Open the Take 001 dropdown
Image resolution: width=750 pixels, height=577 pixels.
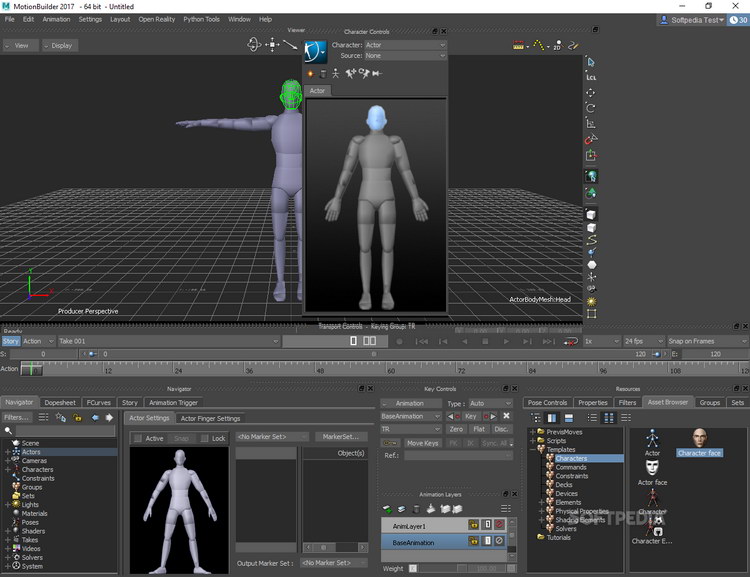pos(168,341)
